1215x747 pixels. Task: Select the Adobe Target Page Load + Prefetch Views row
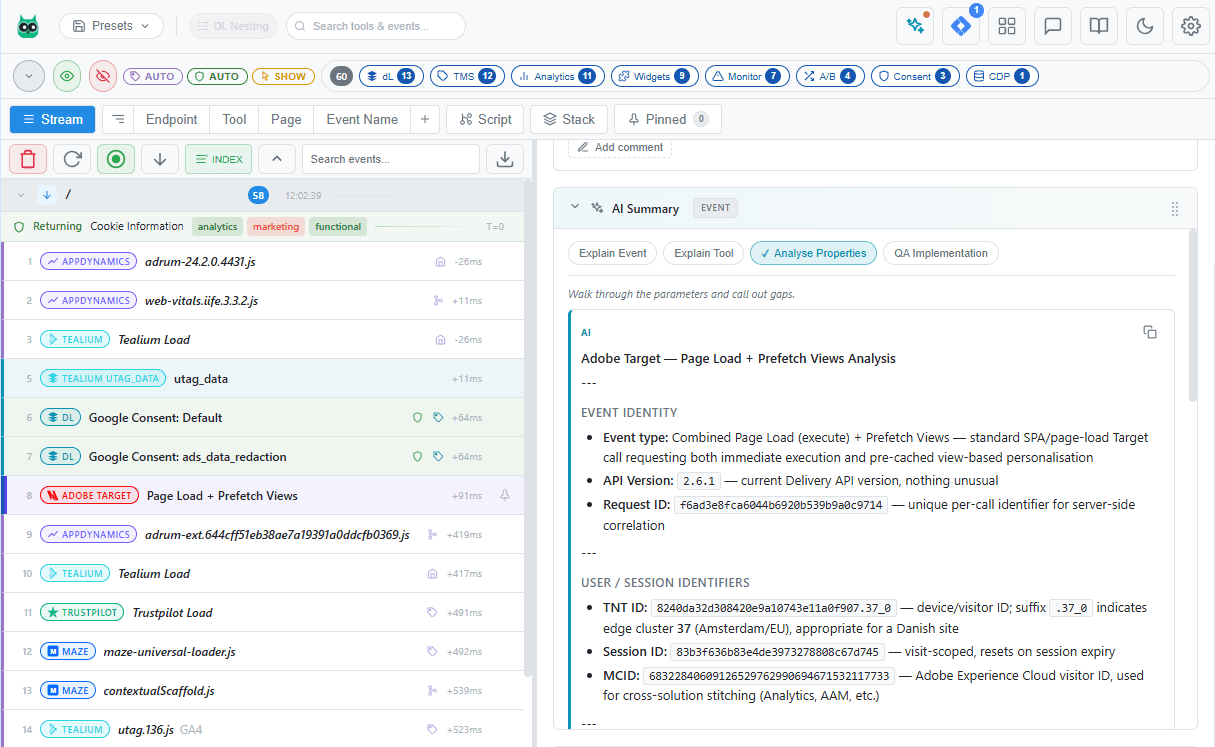tap(262, 495)
